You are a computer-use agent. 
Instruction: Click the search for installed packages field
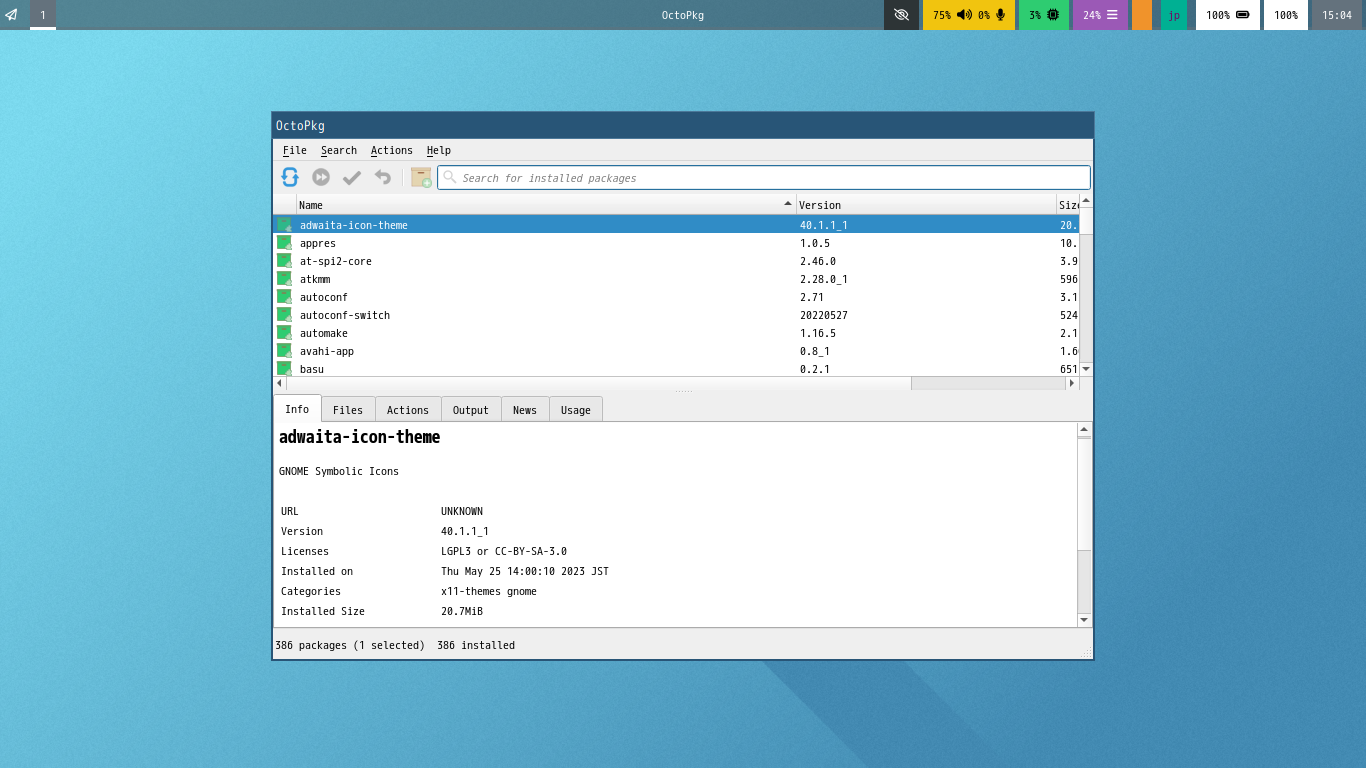coord(763,178)
